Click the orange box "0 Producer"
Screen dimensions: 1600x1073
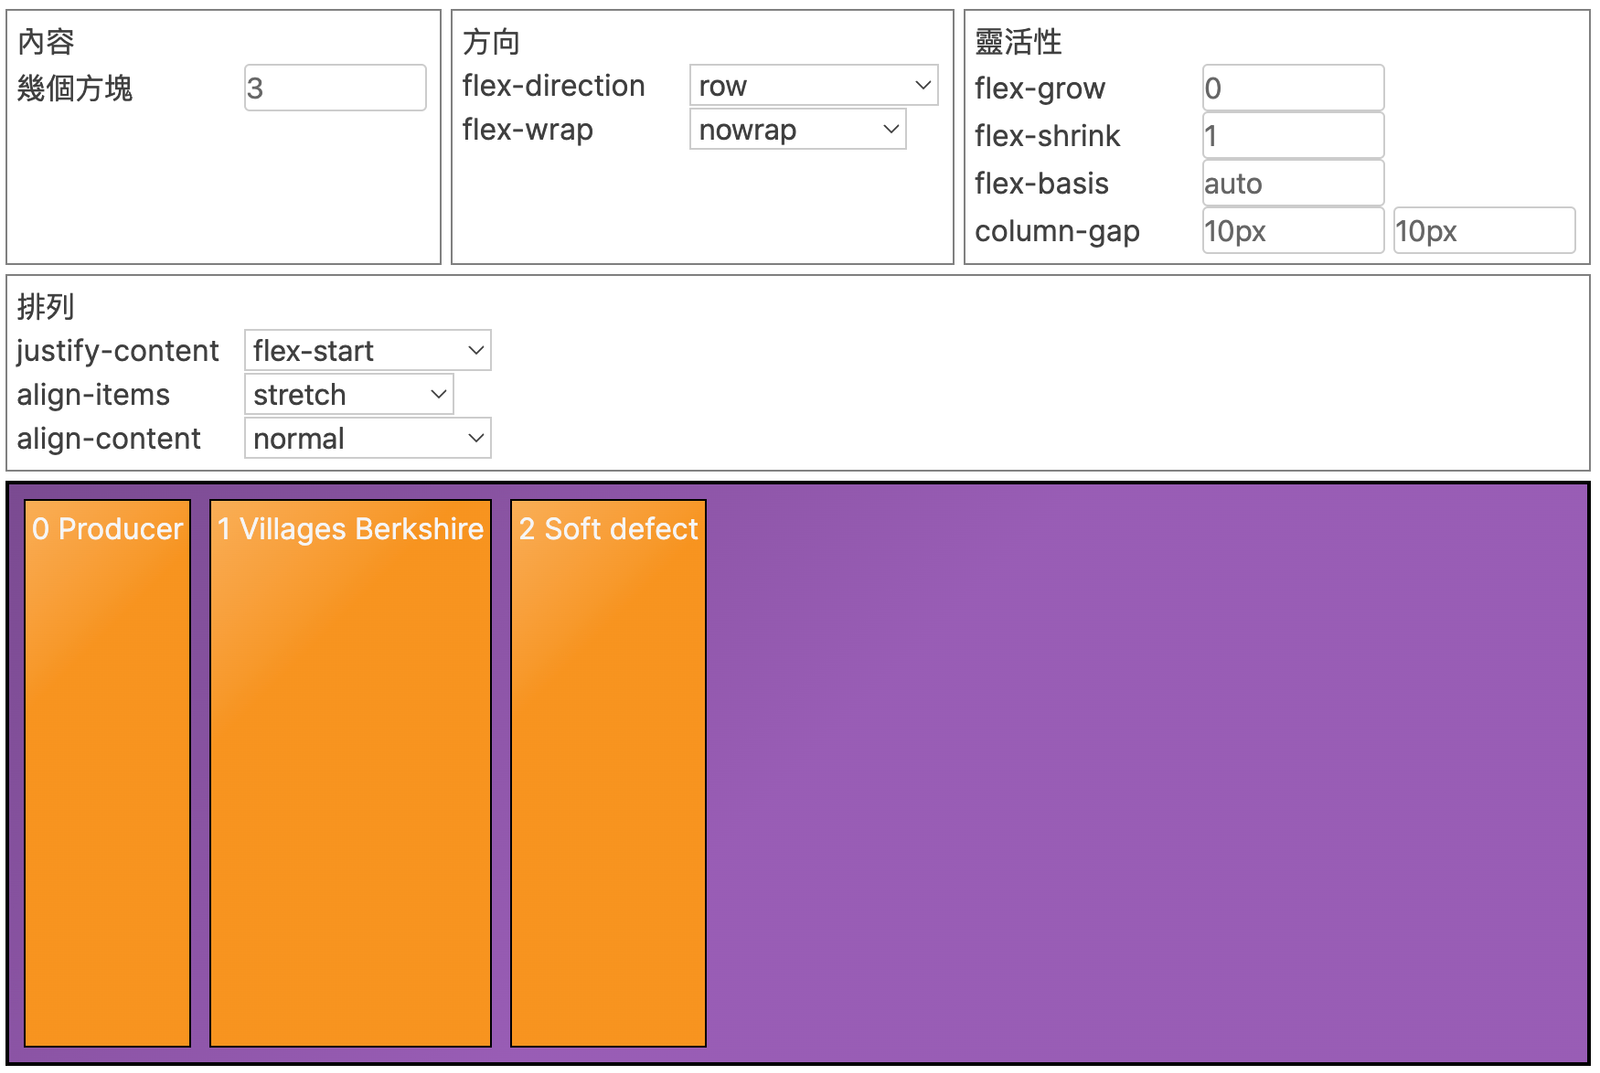(x=107, y=772)
